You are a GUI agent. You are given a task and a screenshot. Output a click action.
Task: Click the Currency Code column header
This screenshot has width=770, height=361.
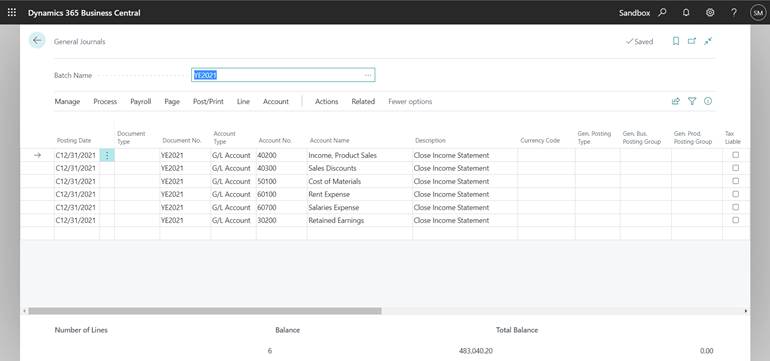pos(540,140)
